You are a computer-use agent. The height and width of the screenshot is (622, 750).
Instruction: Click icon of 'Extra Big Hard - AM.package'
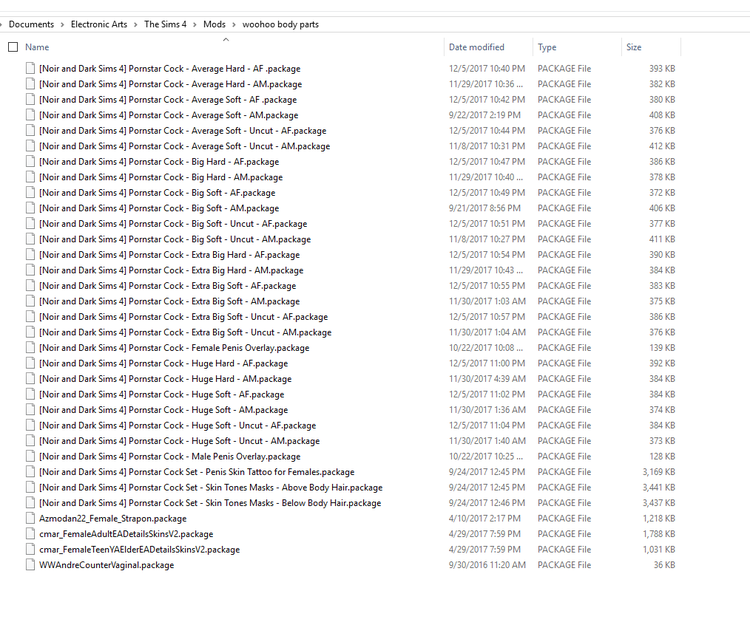(x=31, y=270)
